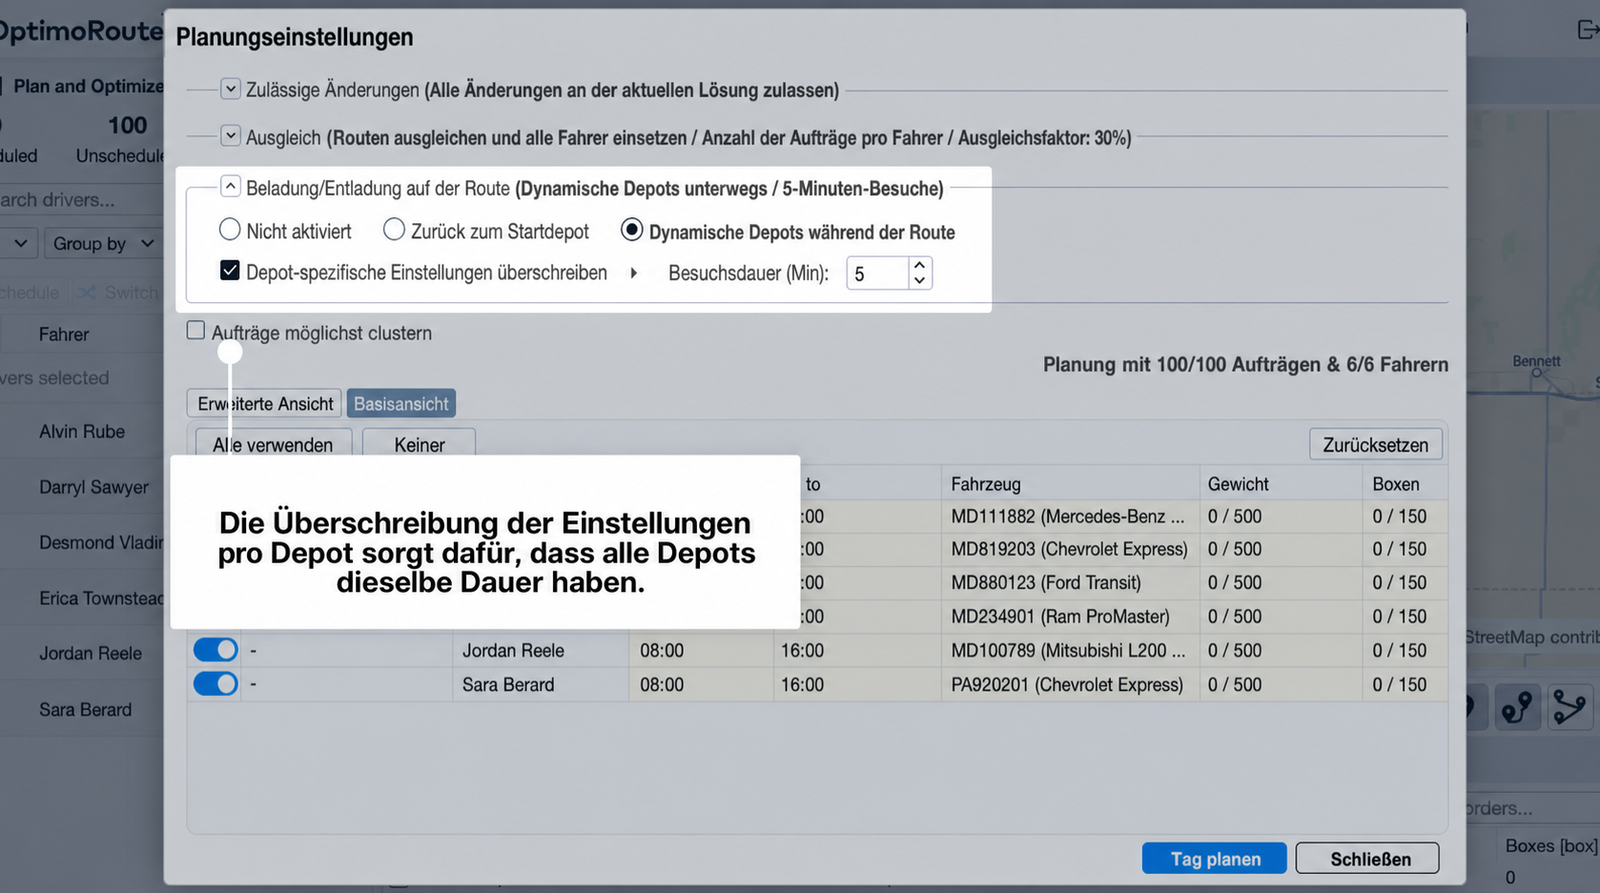Select Erica Townstead in the driver sidebar
Screen dimensions: 1600x893
(x=100, y=598)
